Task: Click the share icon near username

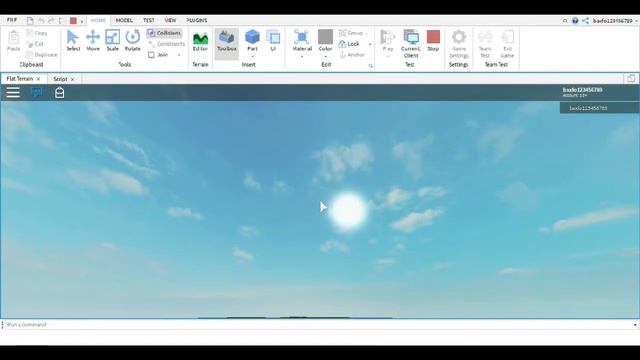Action: (585, 20)
